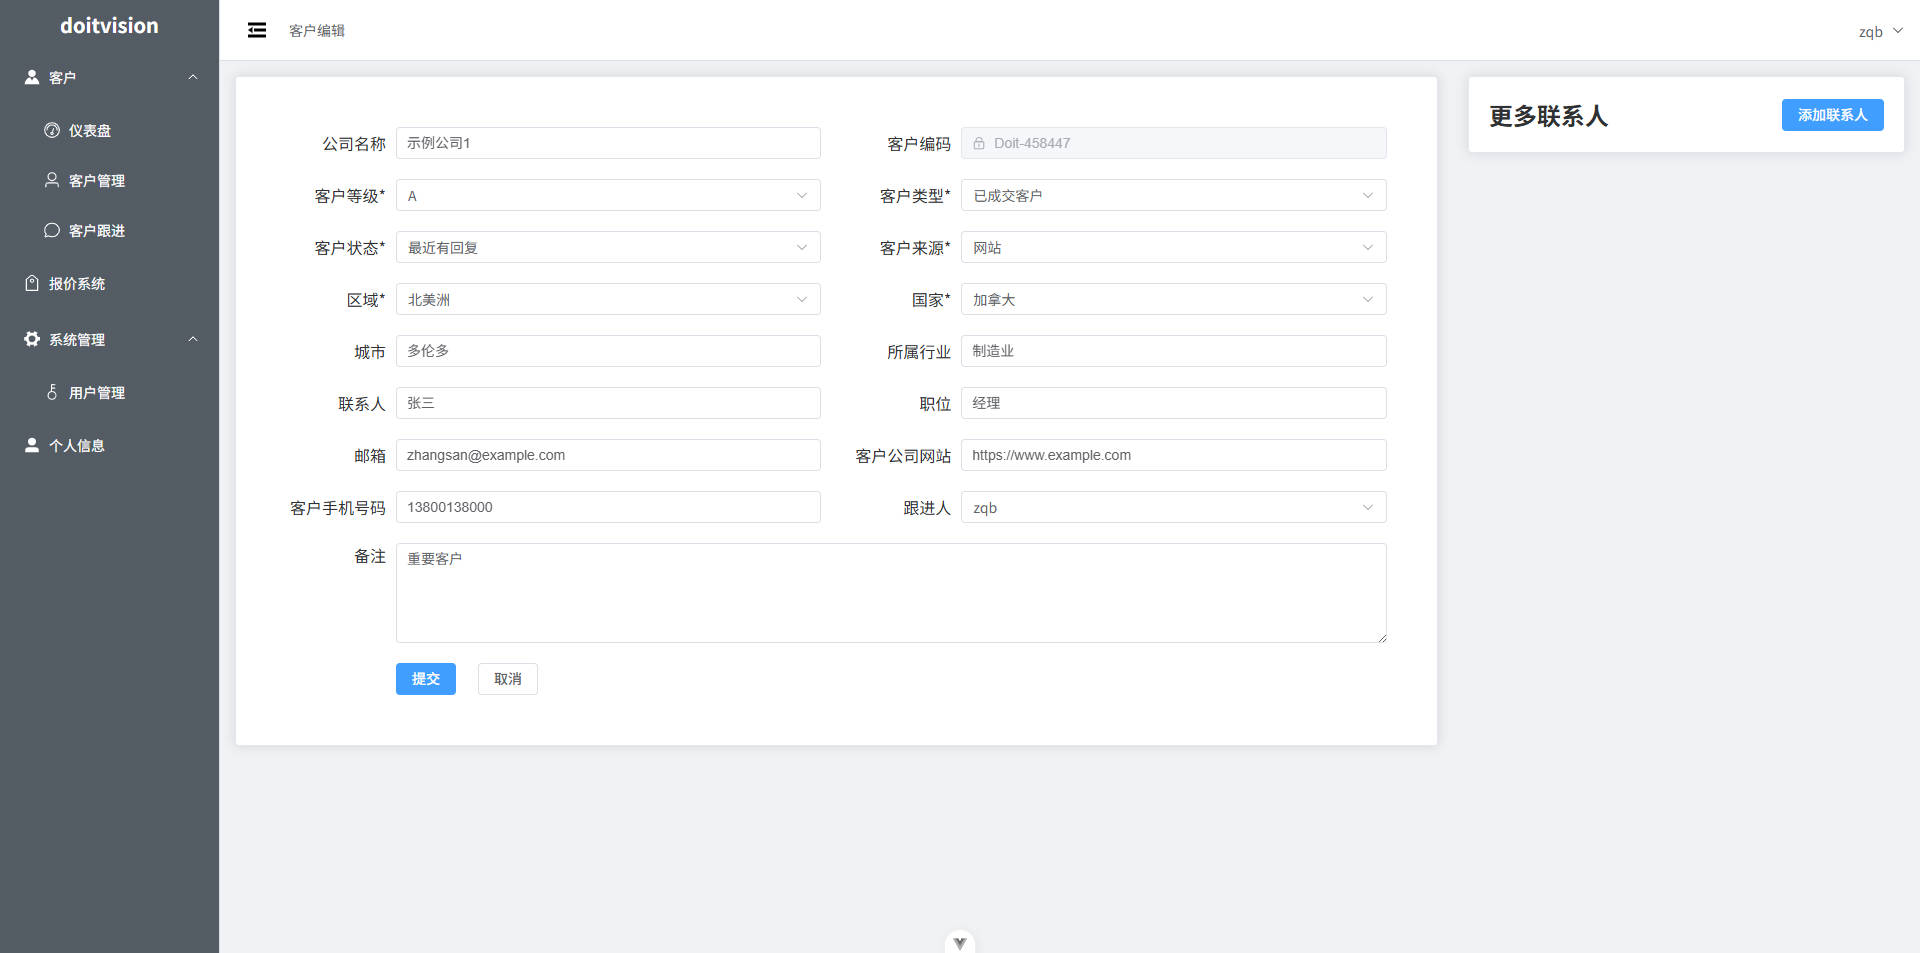Click the down arrow icon at page bottom
This screenshot has width=1920, height=953.
click(960, 943)
